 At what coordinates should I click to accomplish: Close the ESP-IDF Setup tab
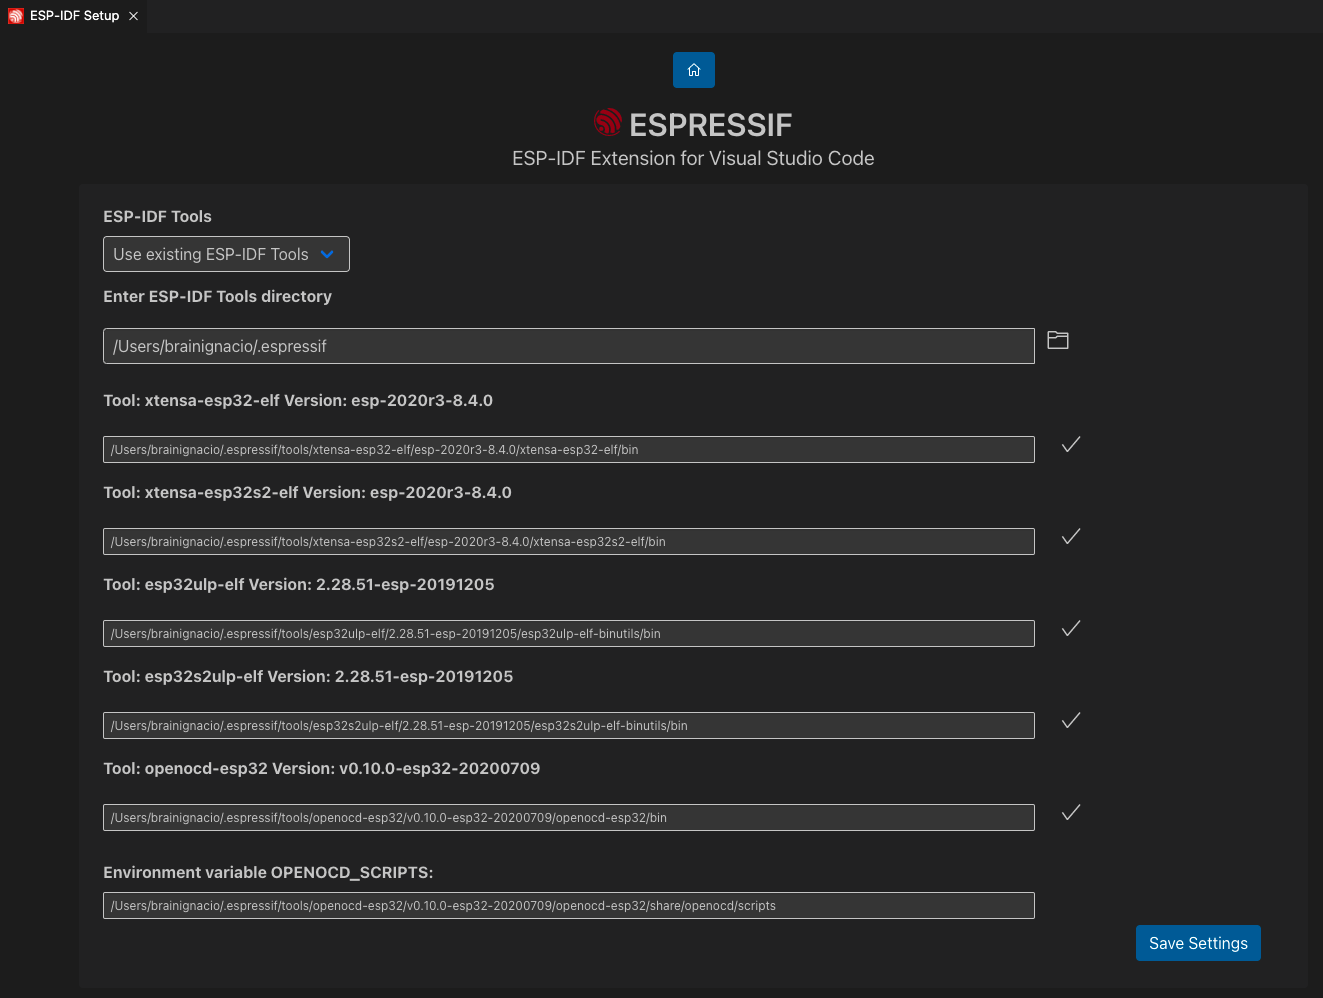click(133, 15)
